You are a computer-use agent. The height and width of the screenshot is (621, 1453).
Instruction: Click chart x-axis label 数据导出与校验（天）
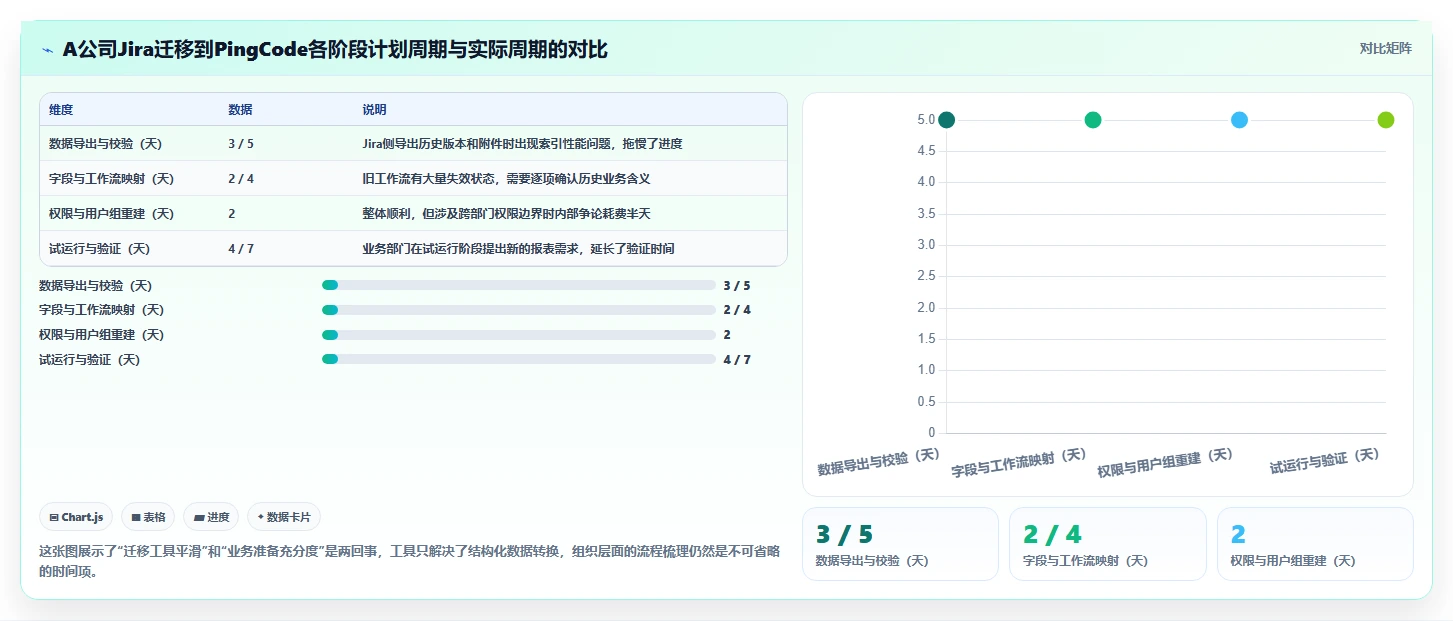[x=880, y=461]
